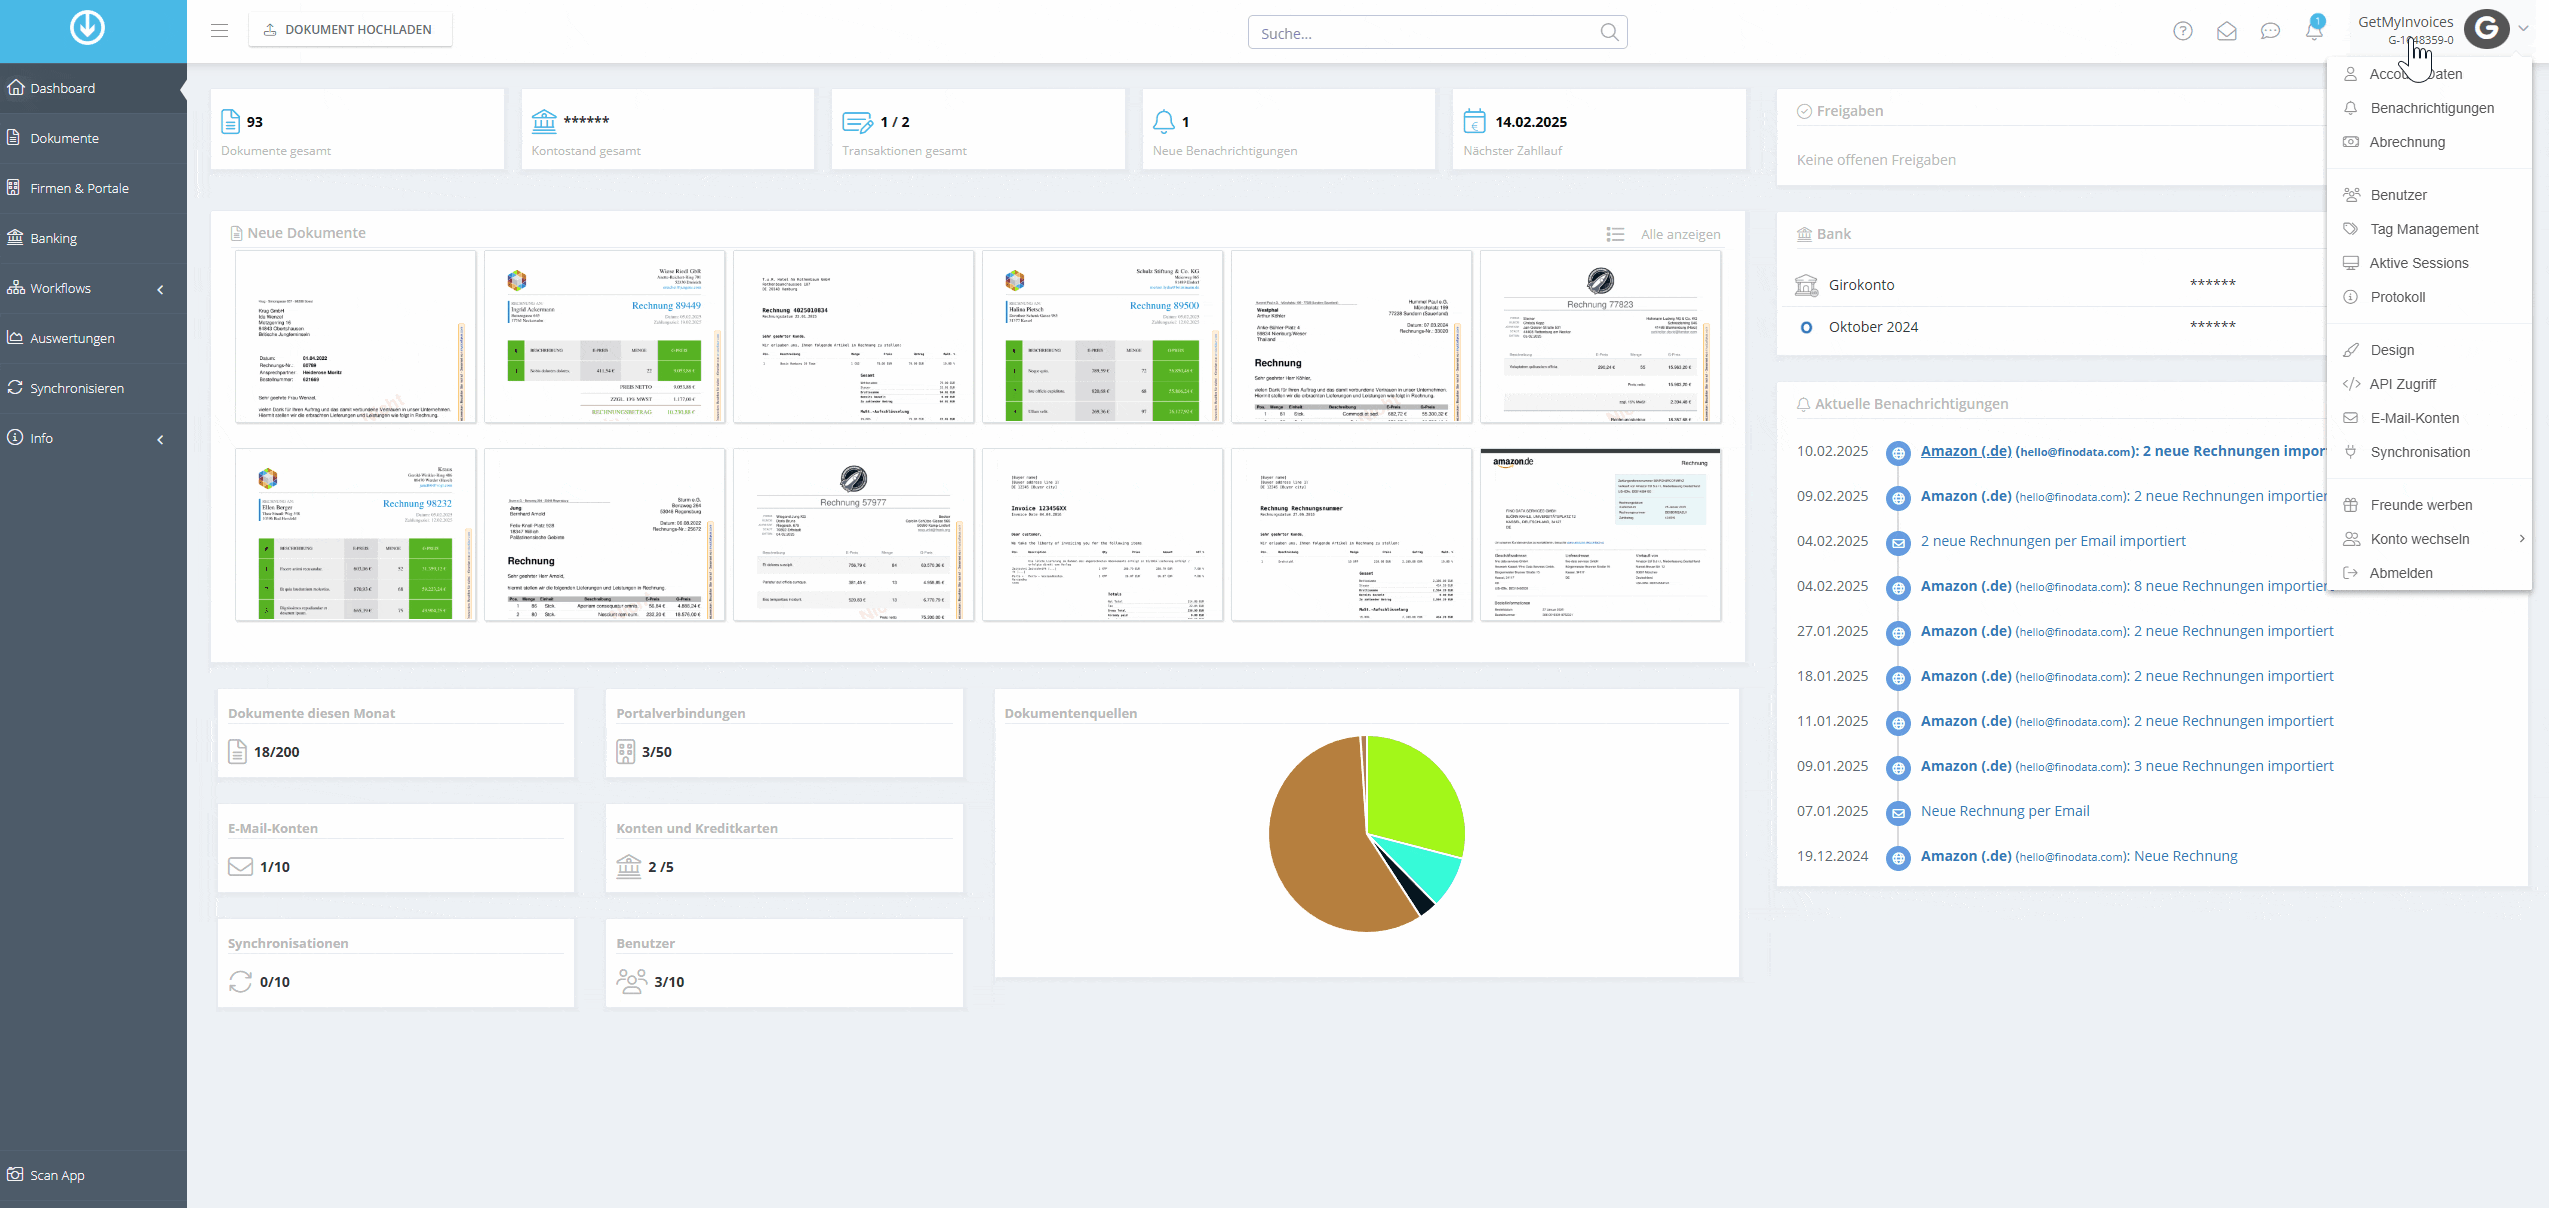Expand the Info sidebar chevron
This screenshot has height=1208, width=2549.
point(160,439)
